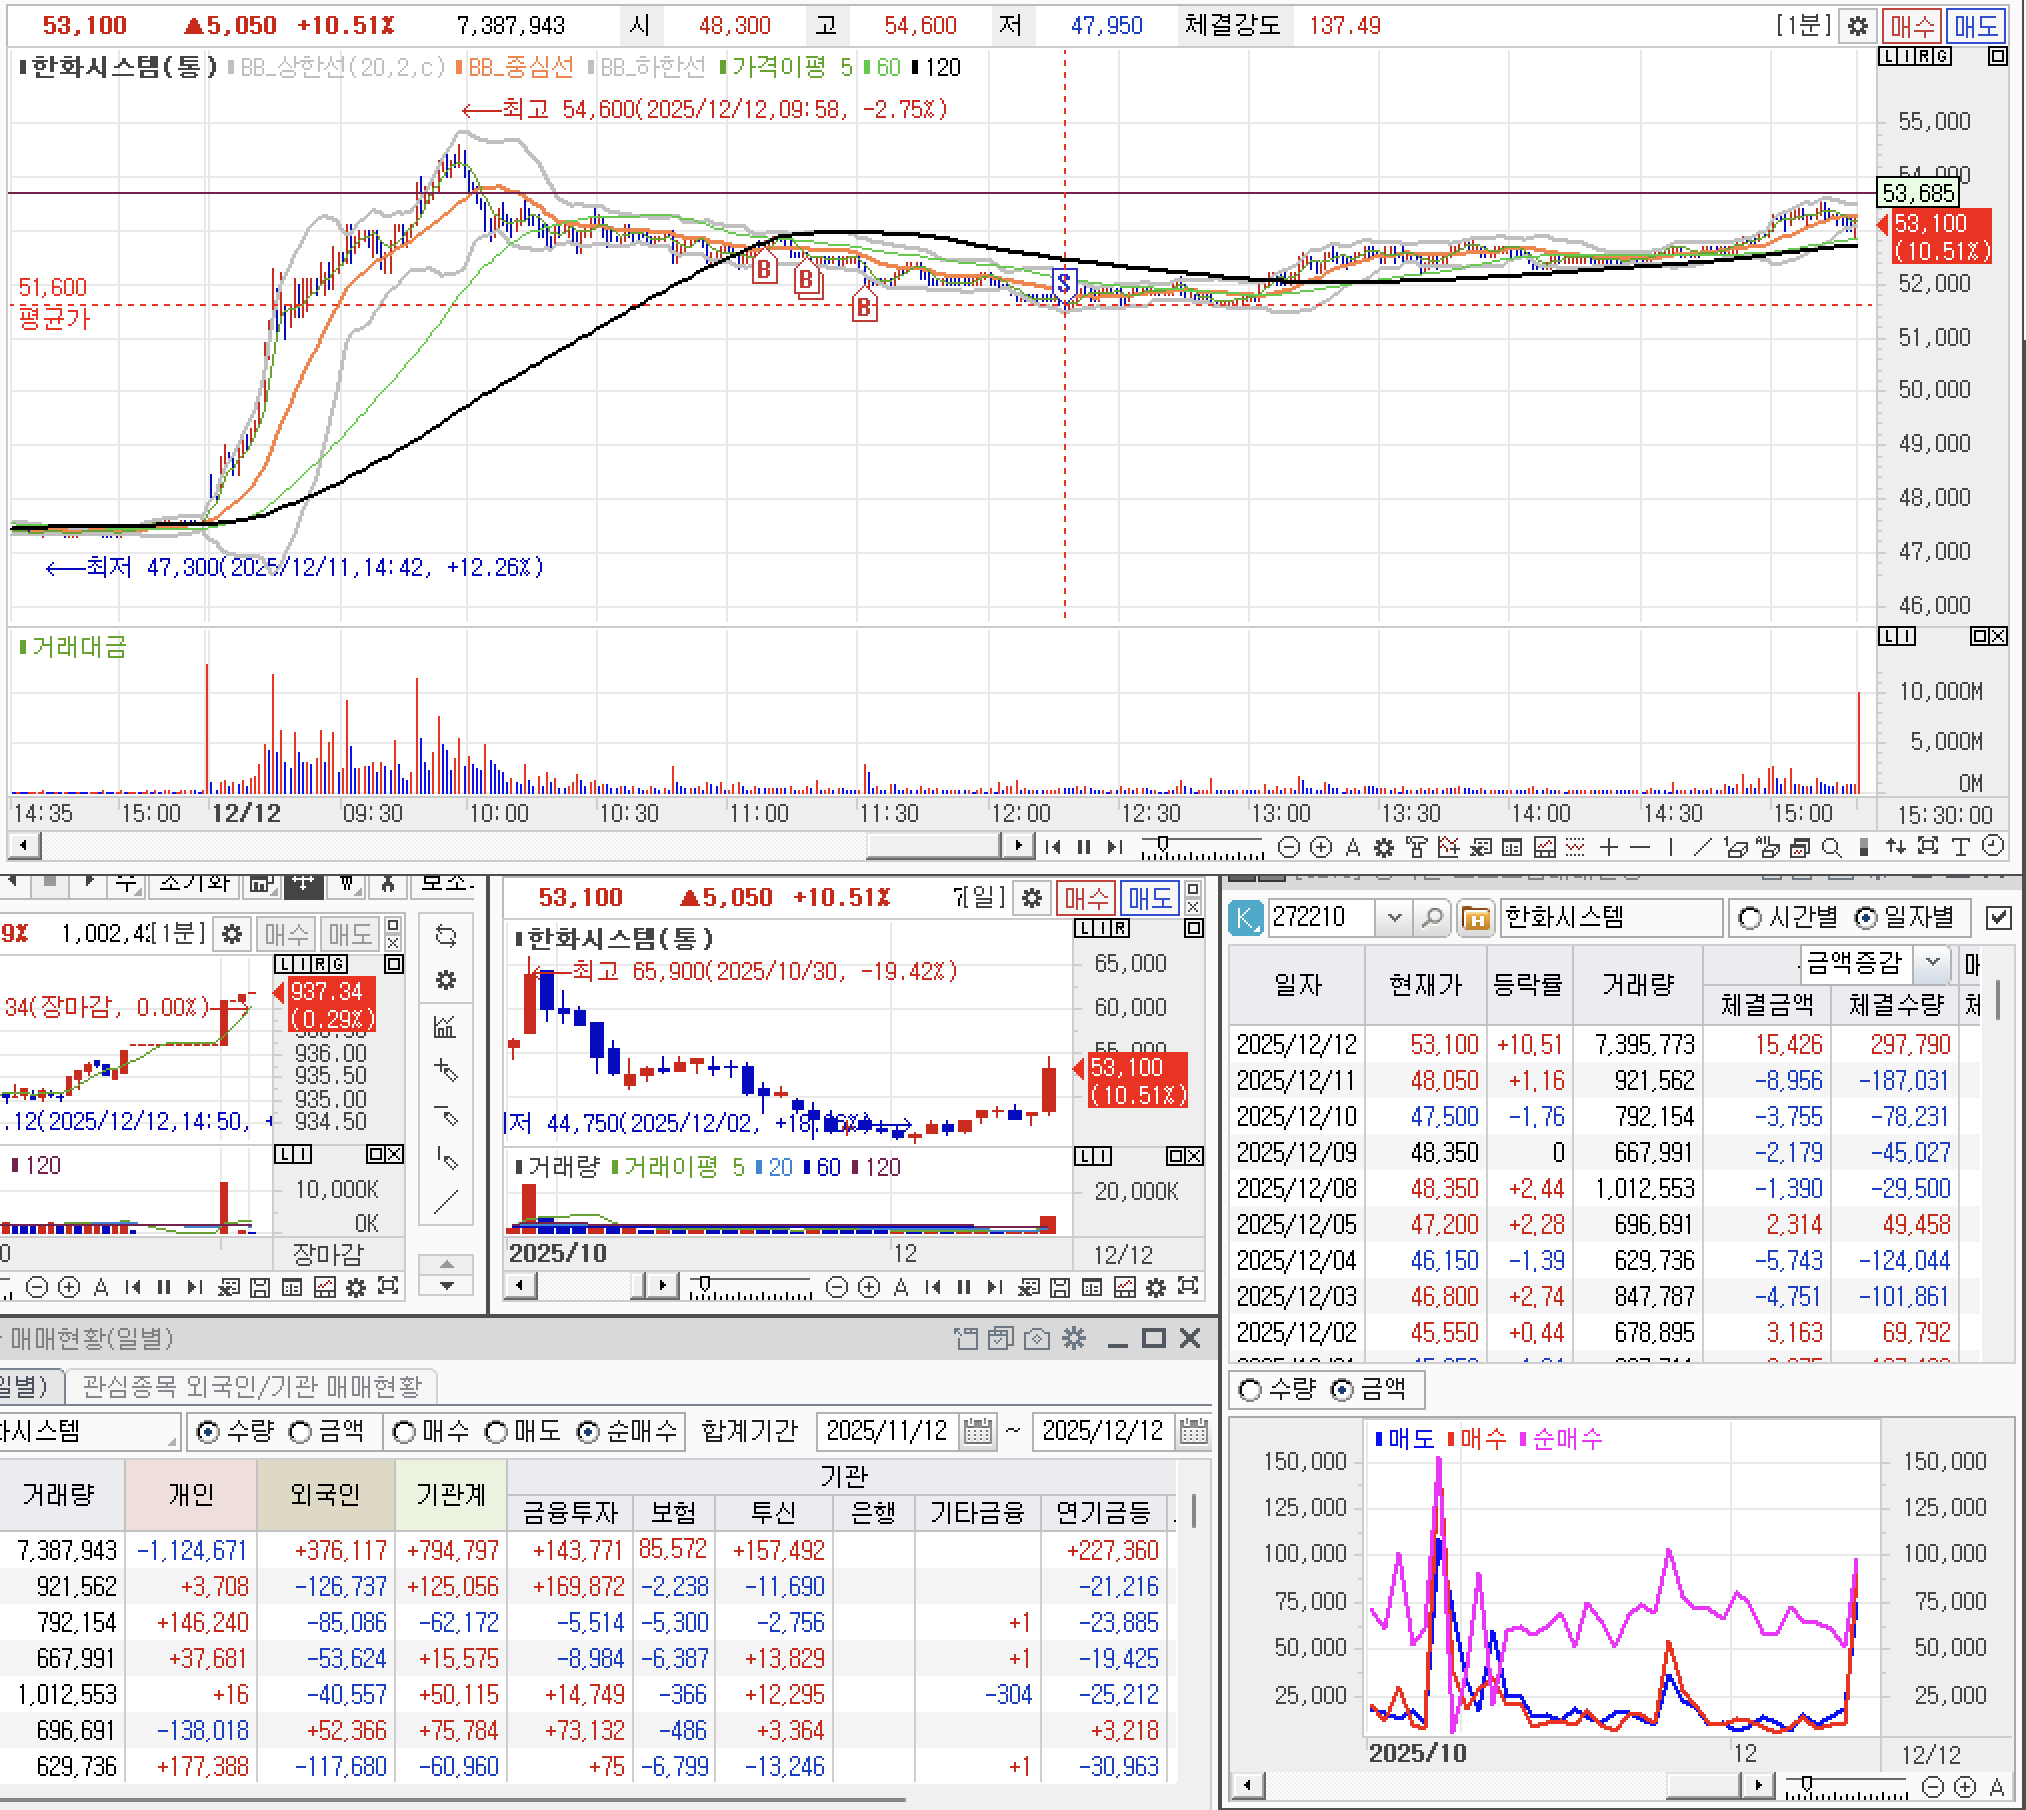Image resolution: width=2026 pixels, height=1810 pixels.
Task: Select the 순매수 radio in 매매현황 panel
Action: coord(588,1432)
